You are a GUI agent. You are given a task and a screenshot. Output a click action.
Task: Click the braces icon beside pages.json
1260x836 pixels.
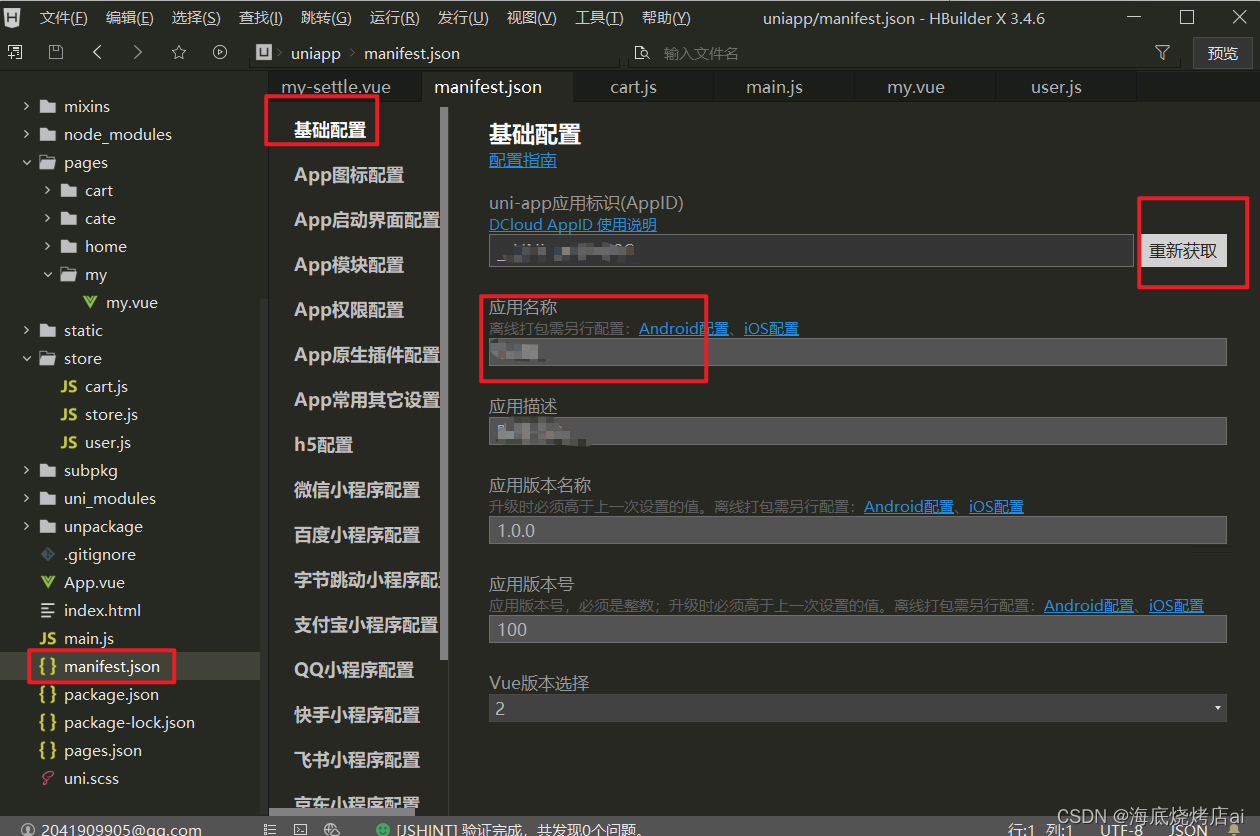point(47,750)
